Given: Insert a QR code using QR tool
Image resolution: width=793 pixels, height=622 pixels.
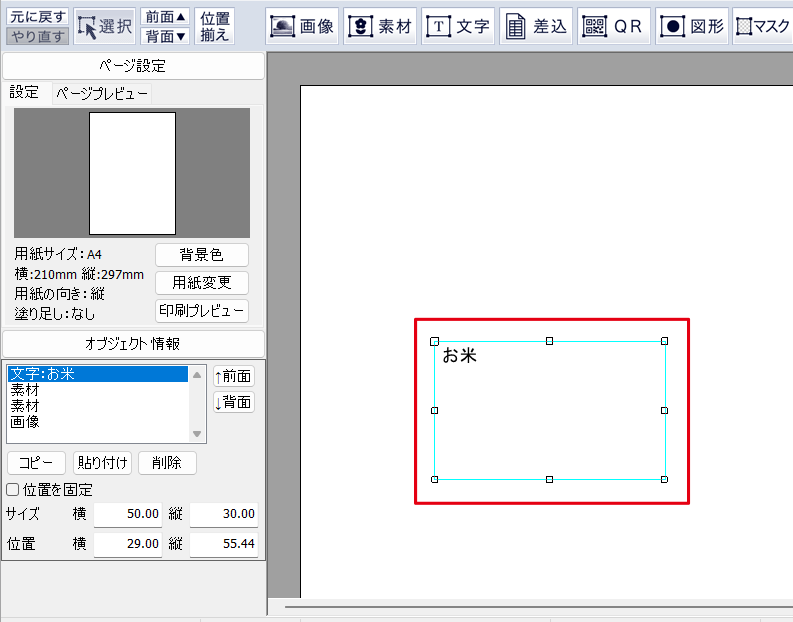Looking at the screenshot, I should (x=614, y=27).
